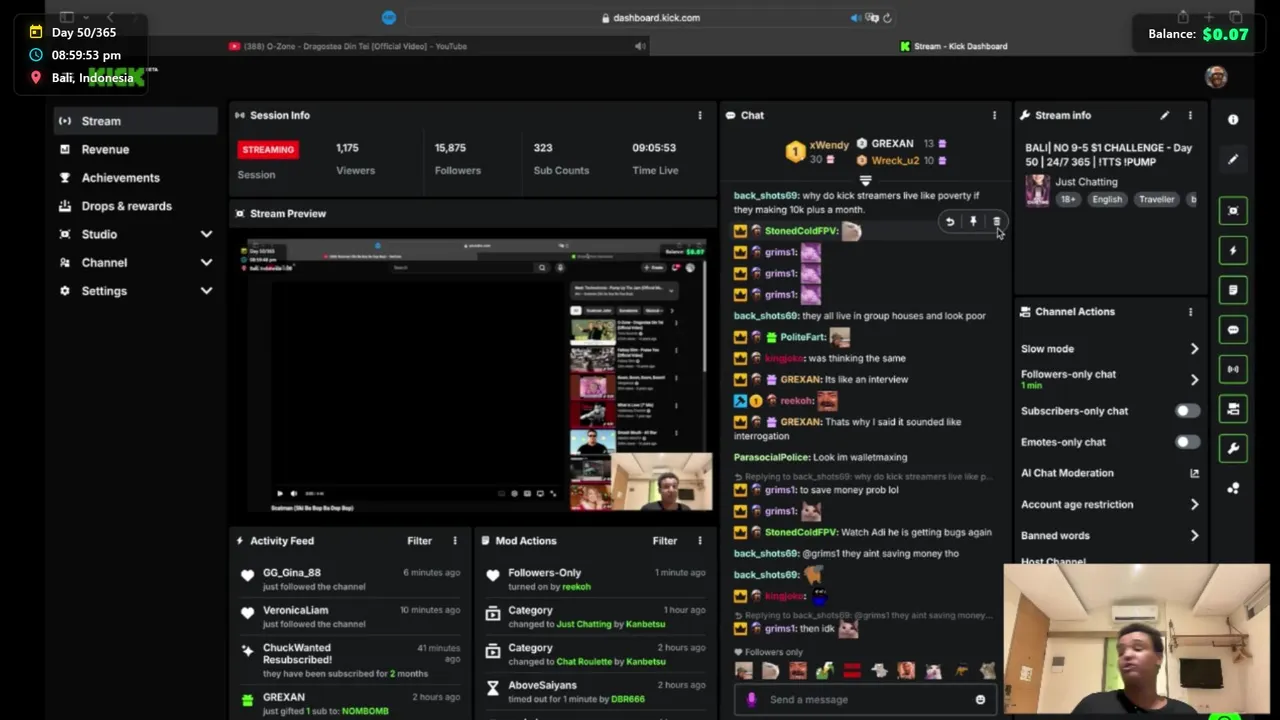Toggle the wrench icon in right sidebar

(x=1233, y=448)
